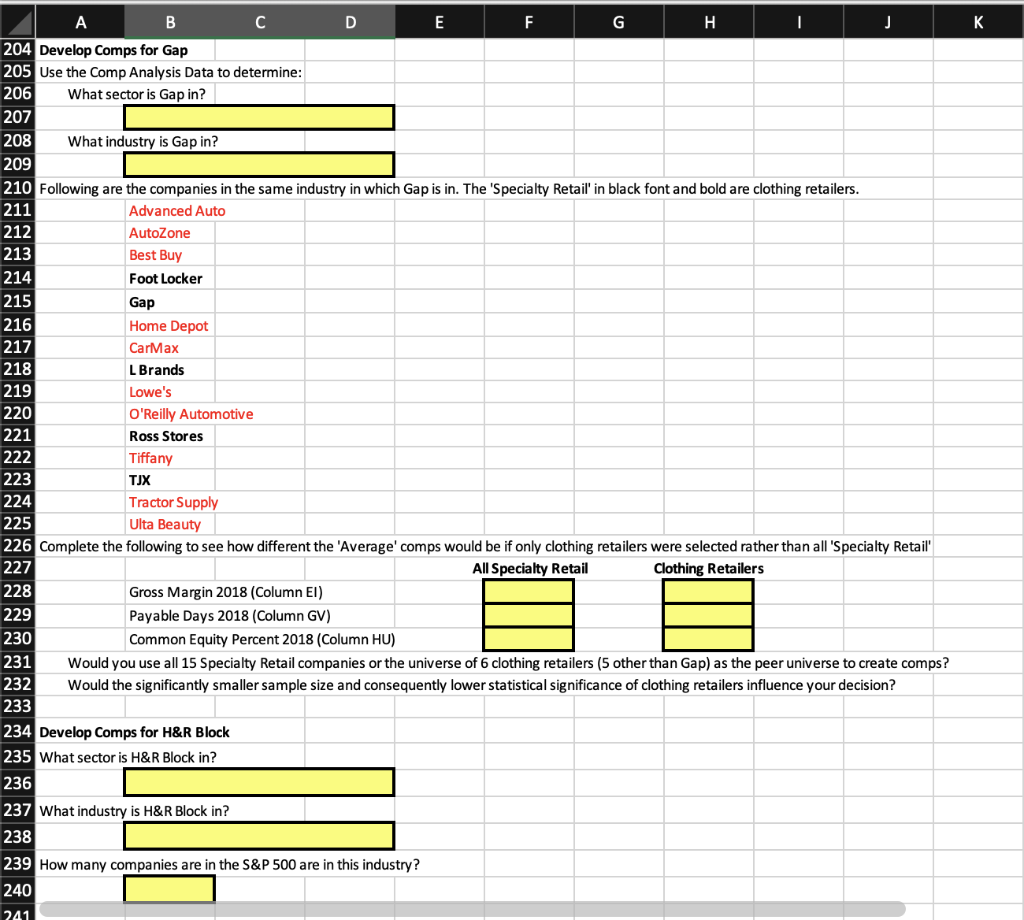Screen dimensions: 1024x920
Task: Select row 204 header
Action: pyautogui.click(x=18, y=49)
